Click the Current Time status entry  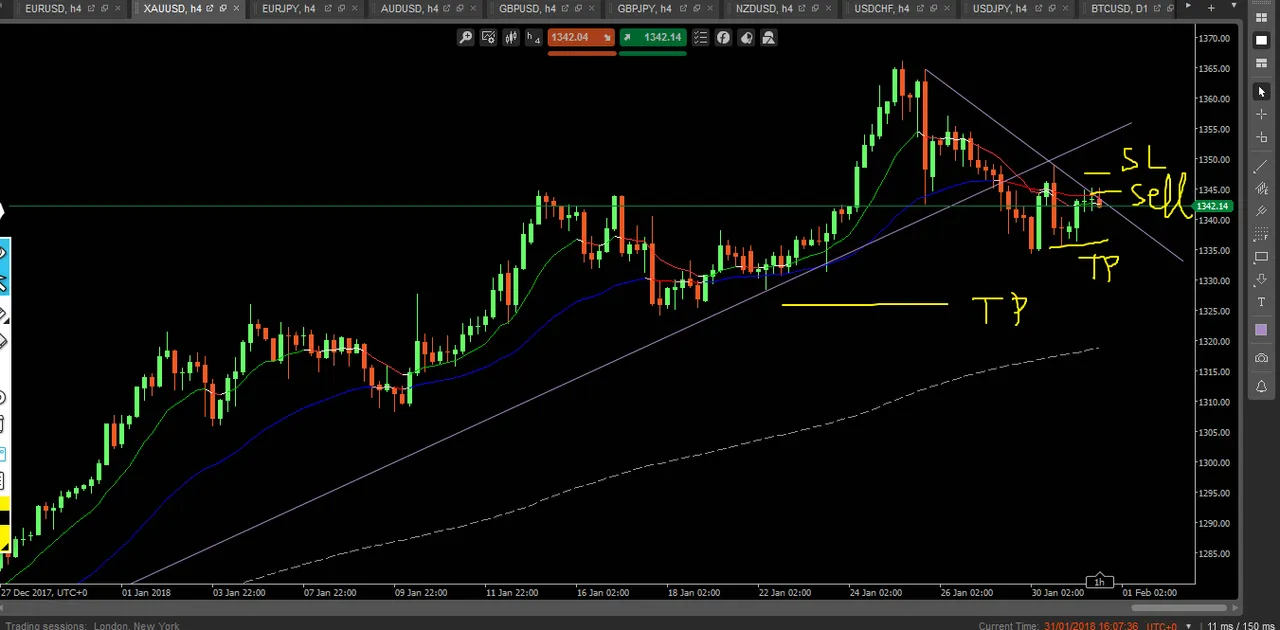coord(1078,626)
